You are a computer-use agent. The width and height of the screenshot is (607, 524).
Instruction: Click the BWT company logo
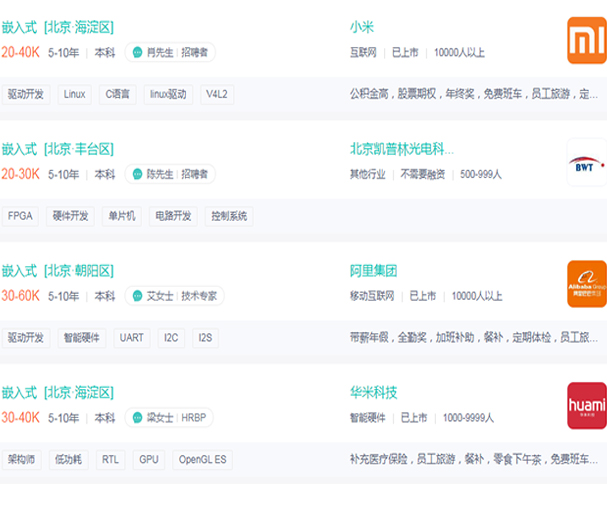click(x=586, y=161)
